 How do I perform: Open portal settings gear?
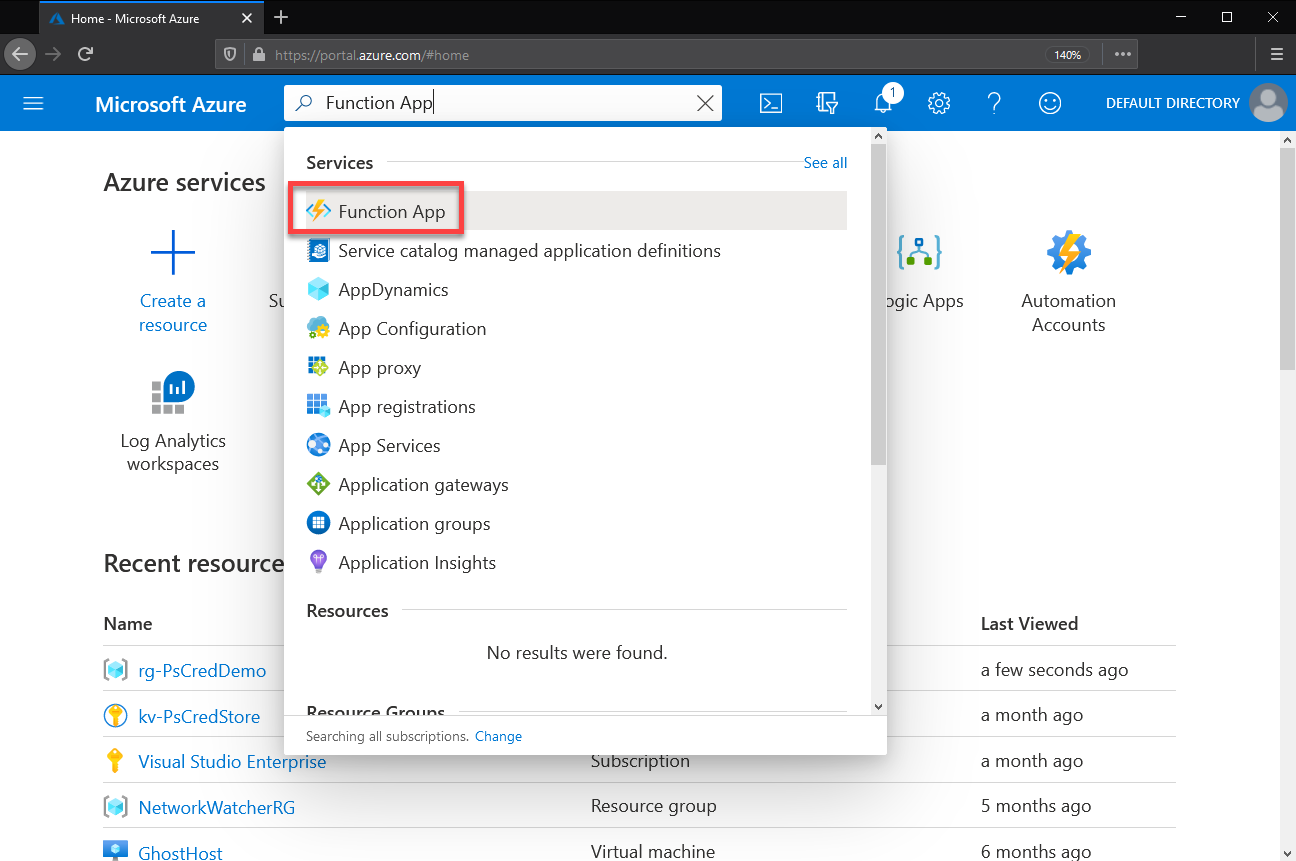(938, 103)
